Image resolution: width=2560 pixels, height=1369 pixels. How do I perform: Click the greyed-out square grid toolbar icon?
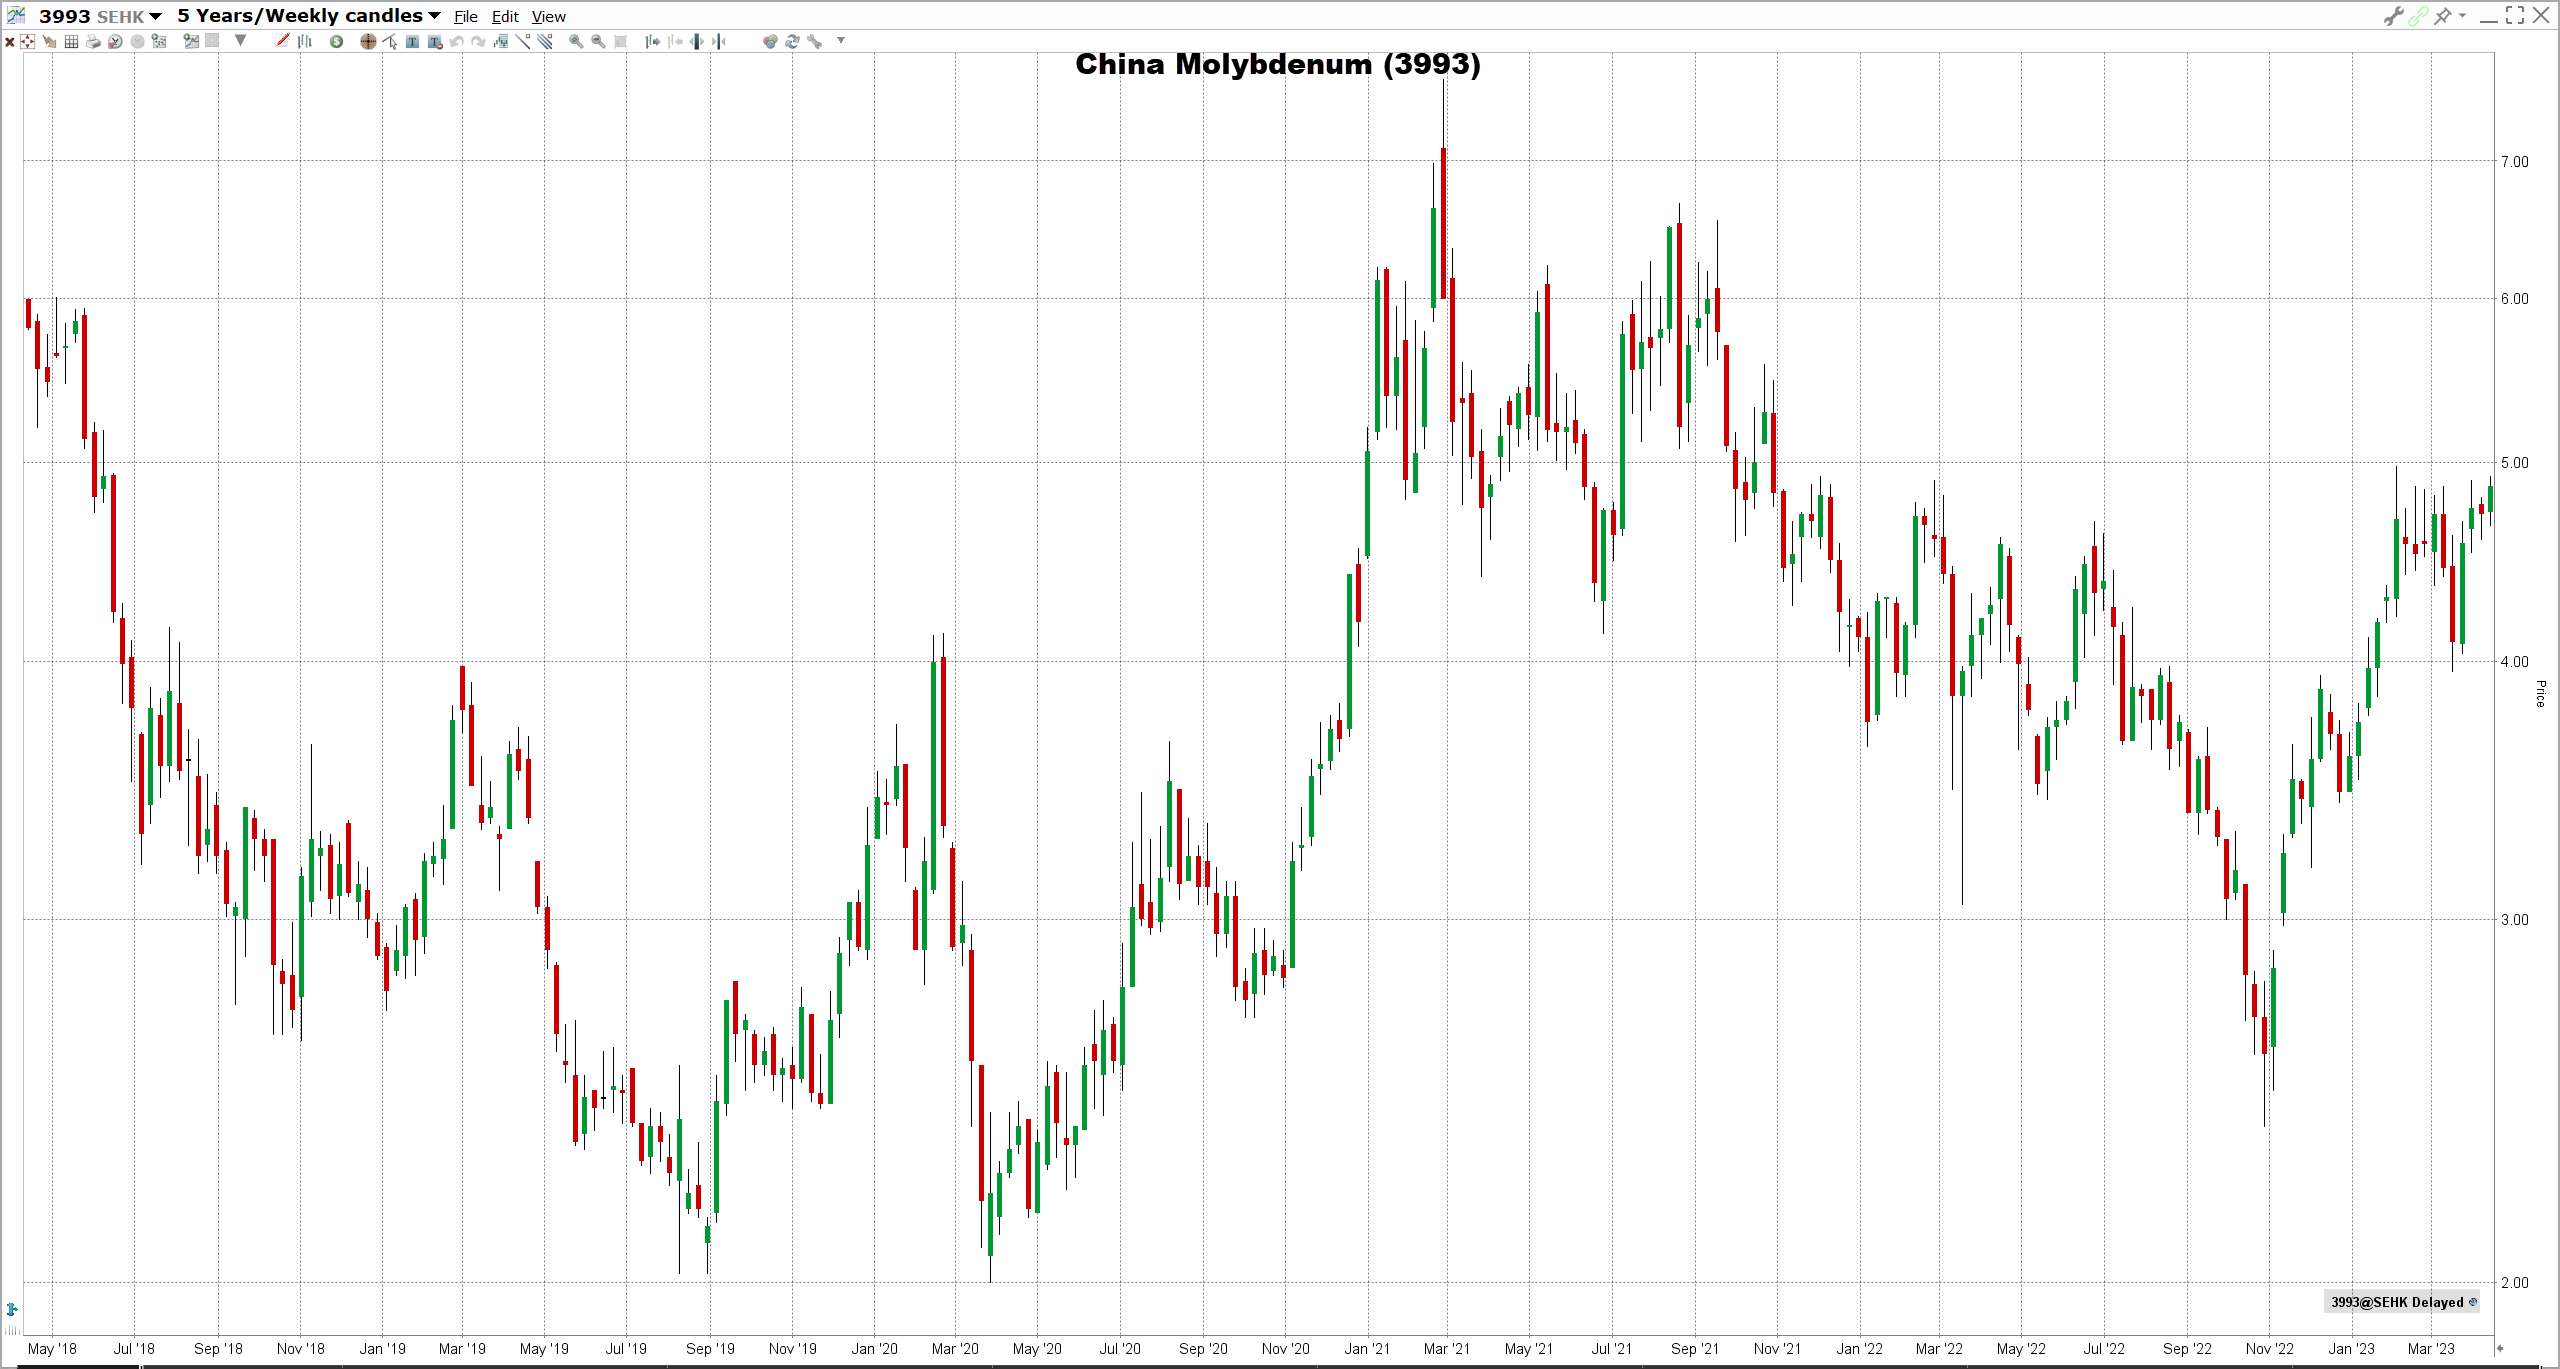[x=212, y=41]
